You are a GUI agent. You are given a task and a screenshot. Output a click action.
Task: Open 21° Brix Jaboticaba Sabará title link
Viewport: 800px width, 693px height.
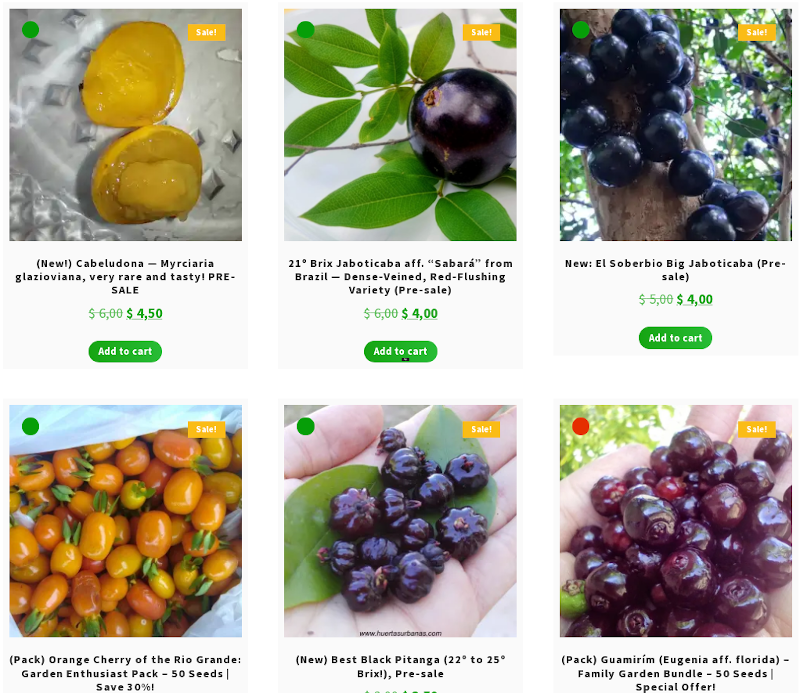coord(401,277)
